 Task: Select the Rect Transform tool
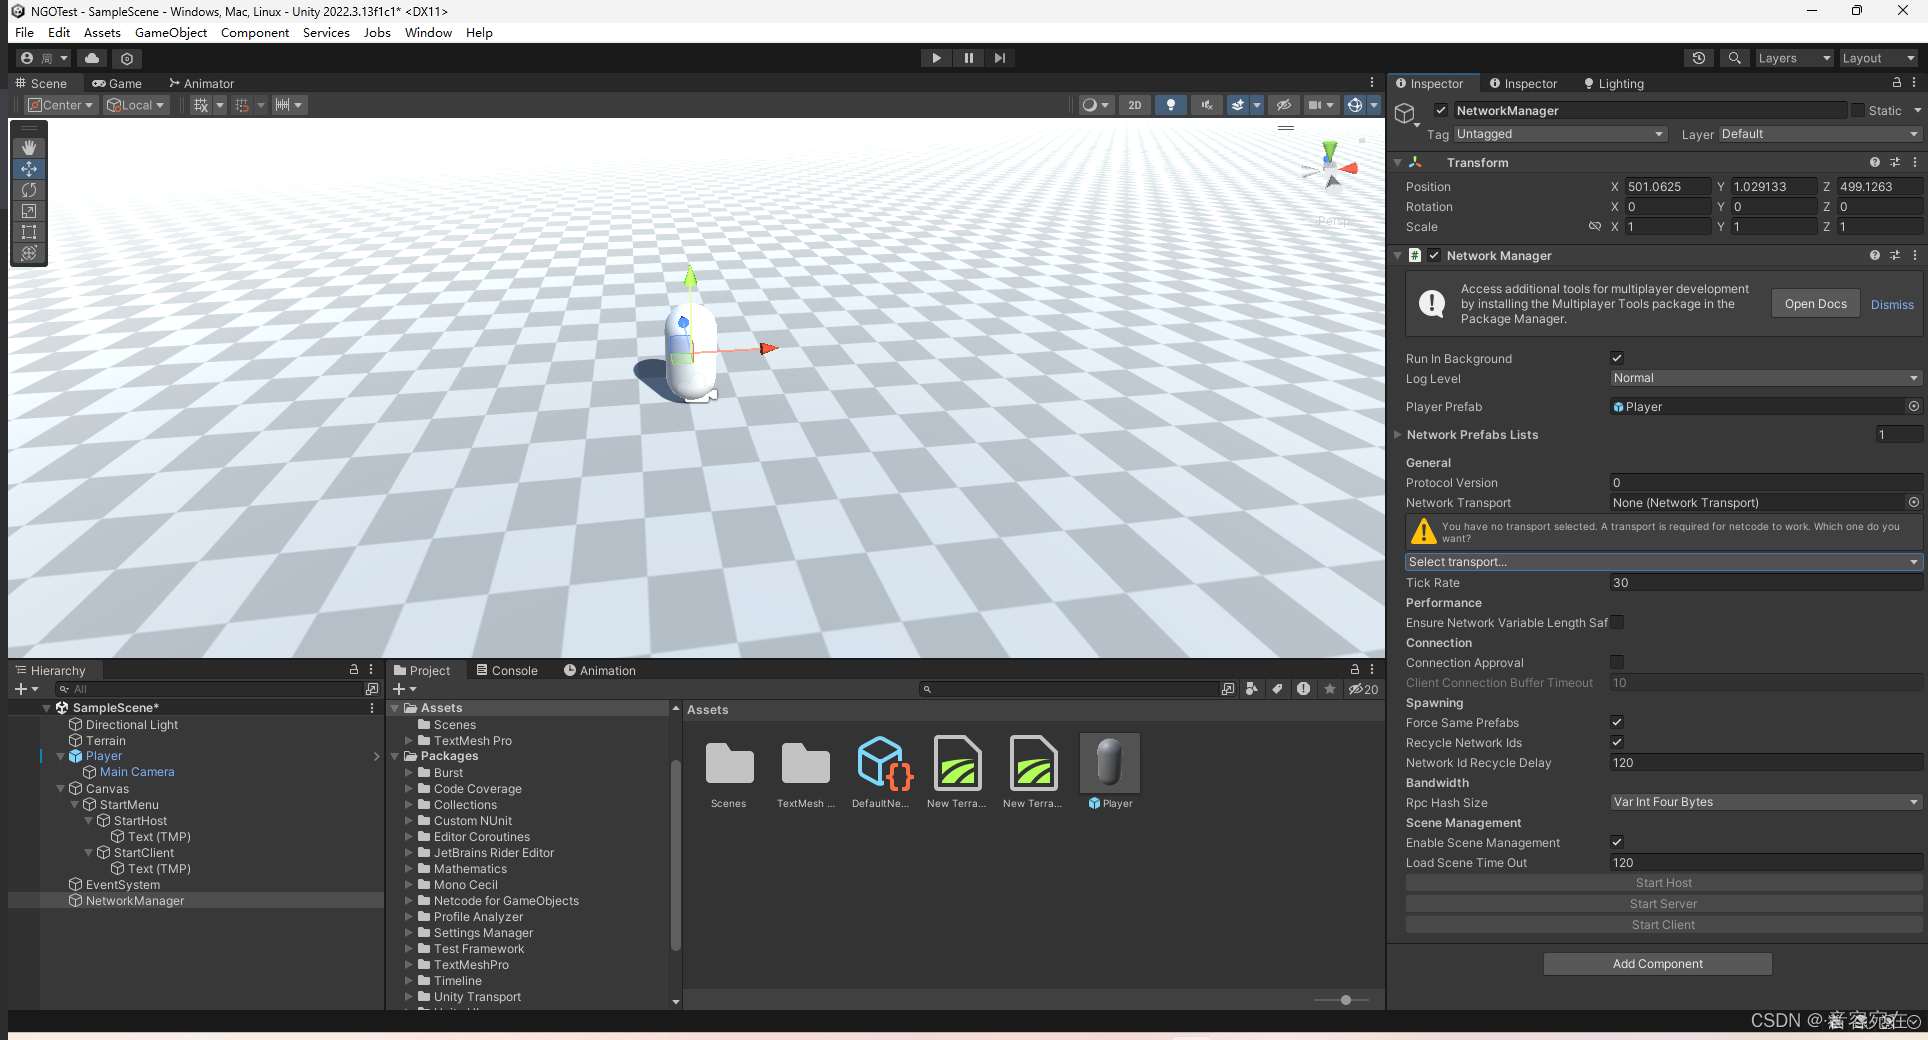tap(28, 232)
